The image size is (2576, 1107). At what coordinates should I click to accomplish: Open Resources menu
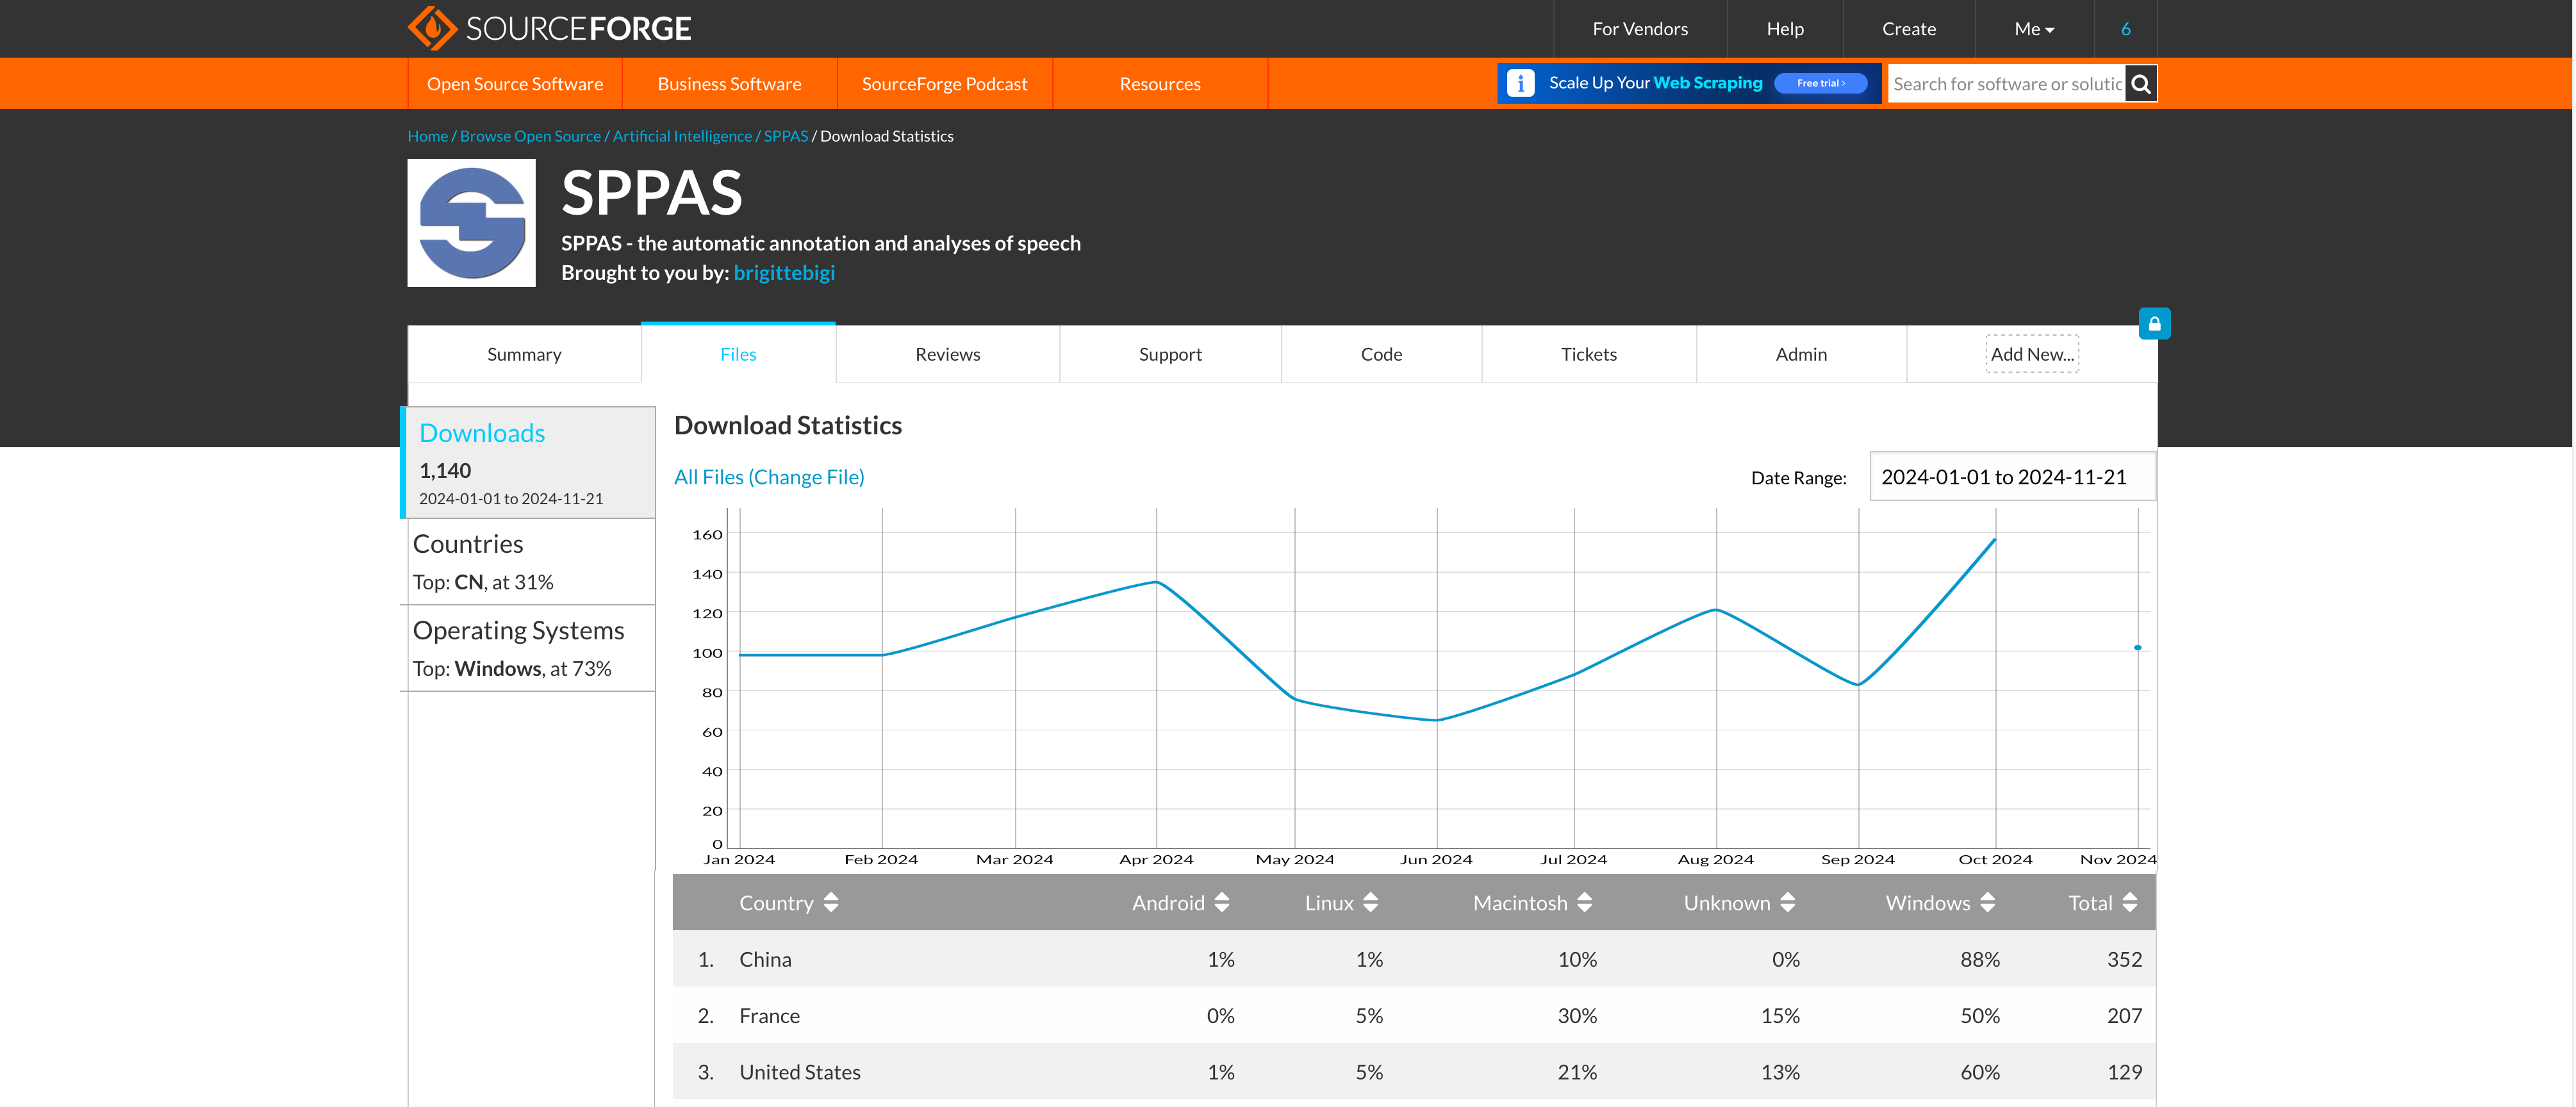[x=1160, y=84]
